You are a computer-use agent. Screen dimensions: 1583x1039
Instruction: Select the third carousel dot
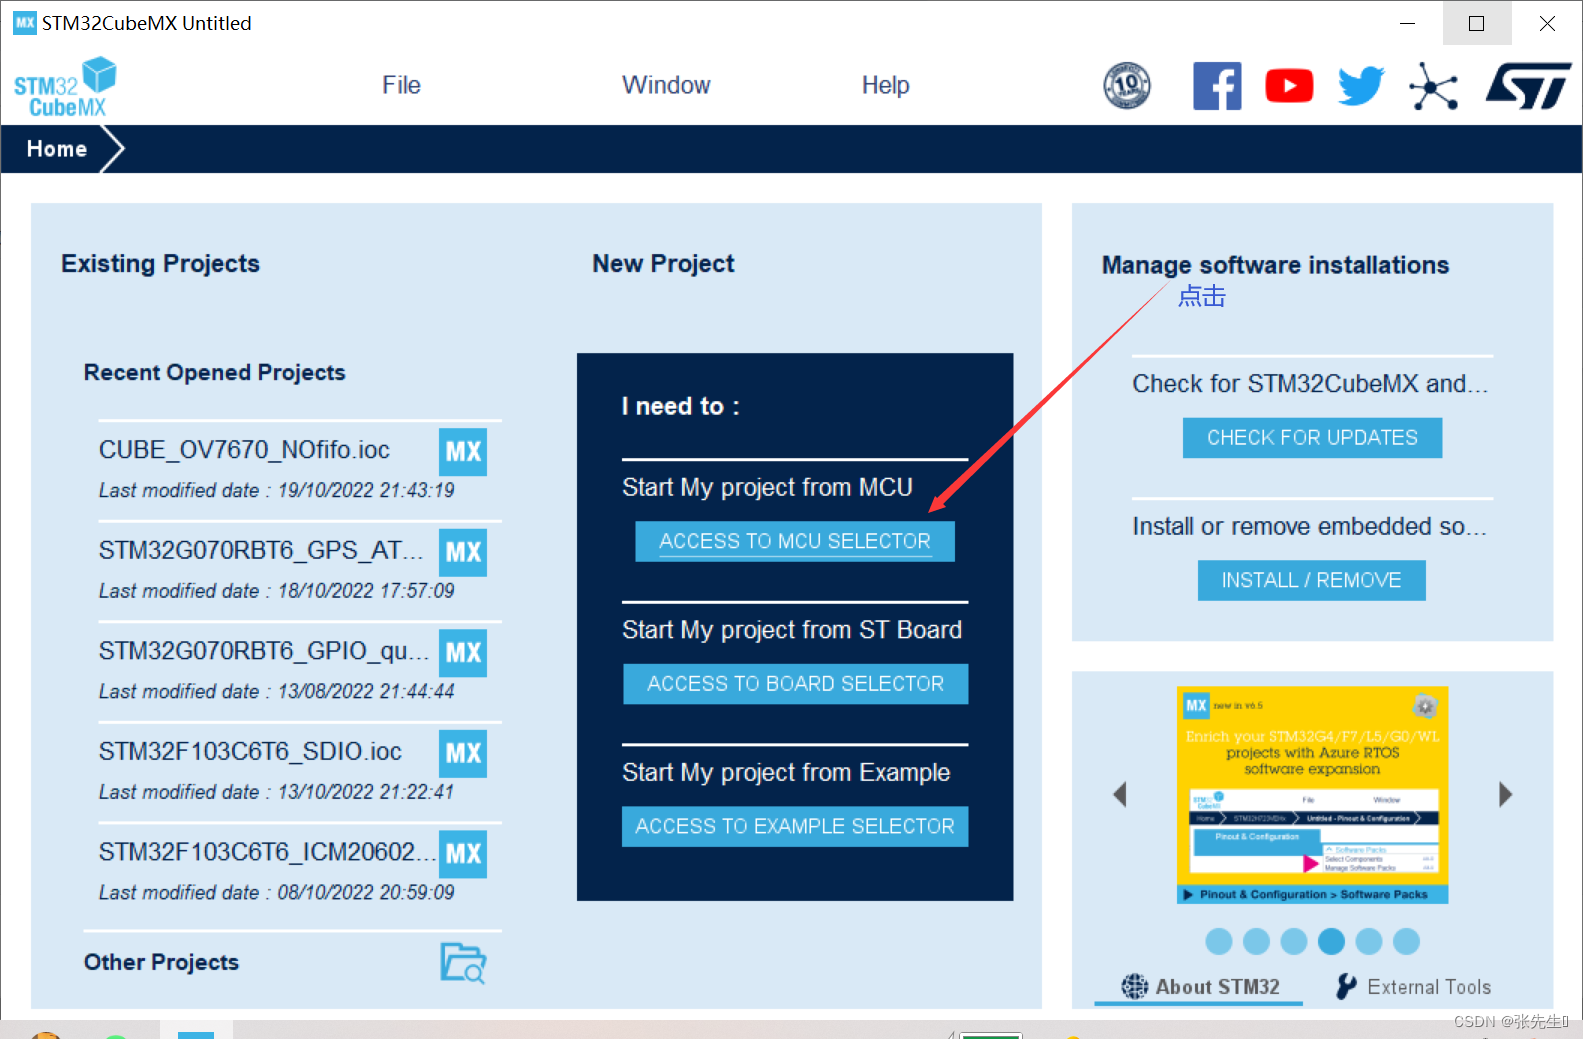pos(1294,941)
